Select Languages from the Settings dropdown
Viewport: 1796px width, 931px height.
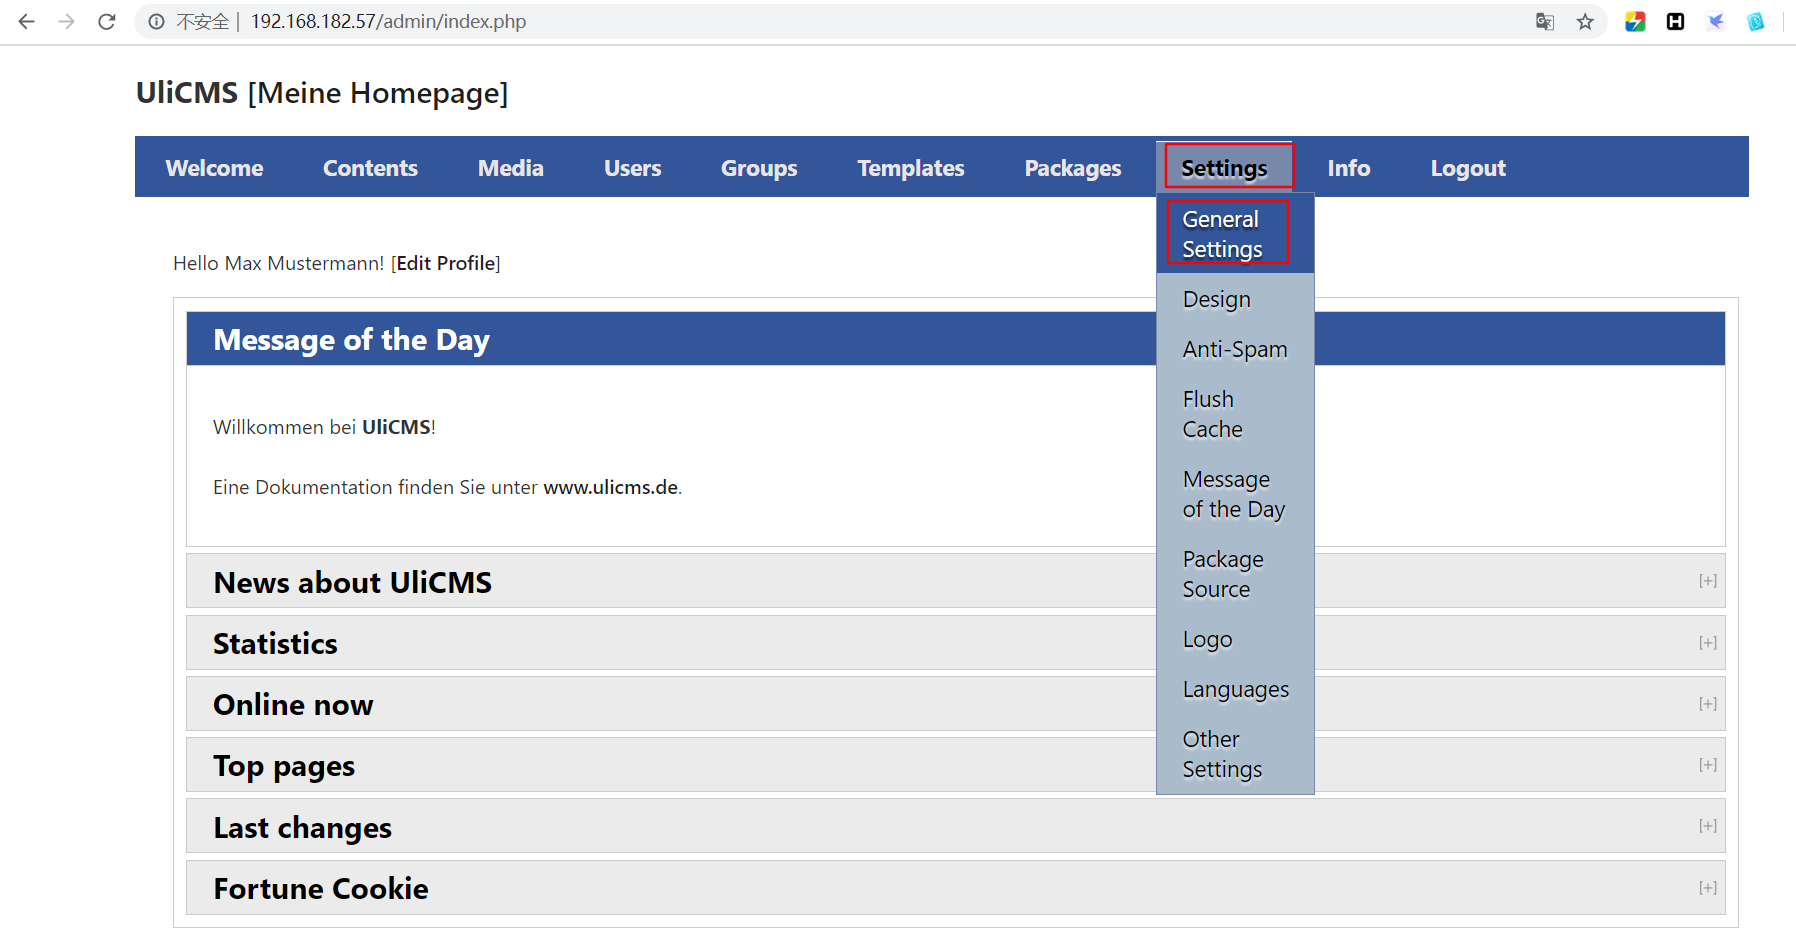[x=1235, y=689]
